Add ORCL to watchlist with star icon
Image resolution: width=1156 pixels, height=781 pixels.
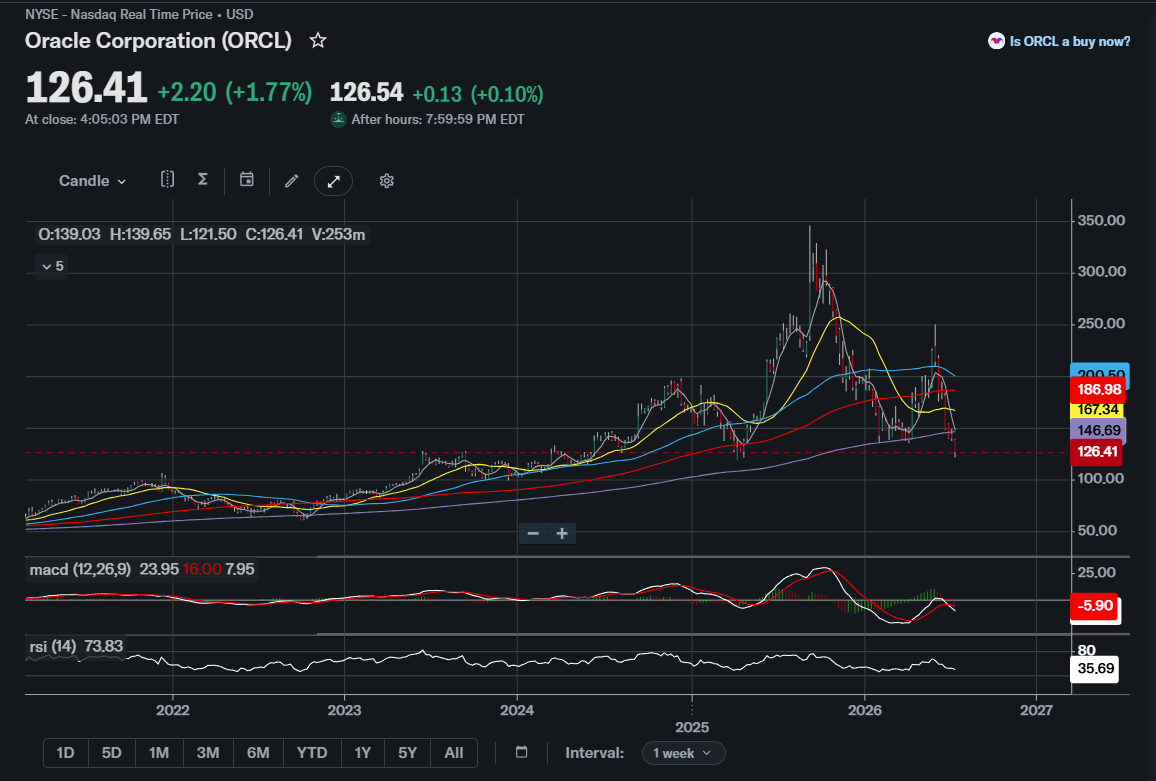tap(318, 41)
